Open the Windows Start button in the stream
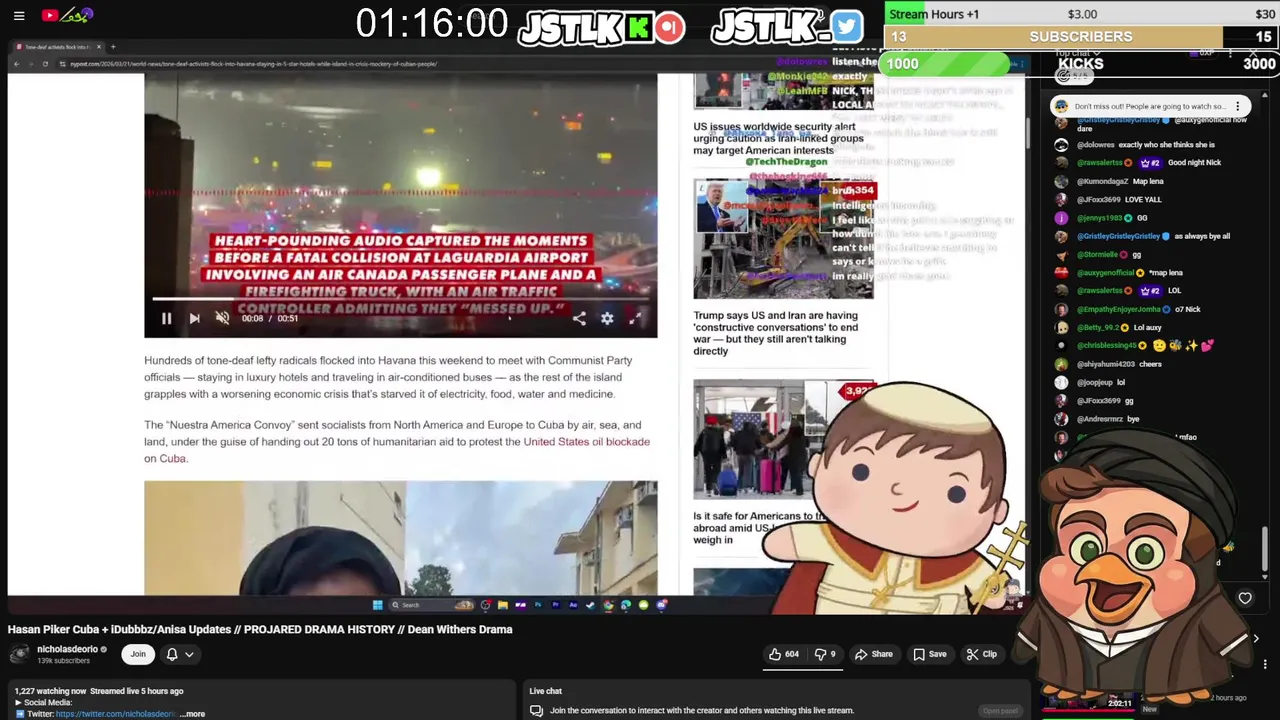The width and height of the screenshot is (1280, 720). 377,605
